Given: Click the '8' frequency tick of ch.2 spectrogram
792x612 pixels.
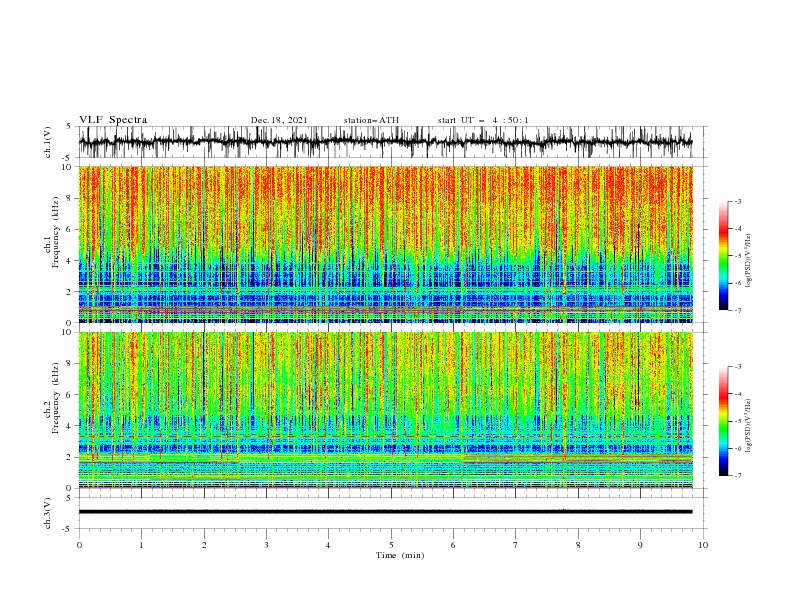Looking at the screenshot, I should (x=70, y=364).
